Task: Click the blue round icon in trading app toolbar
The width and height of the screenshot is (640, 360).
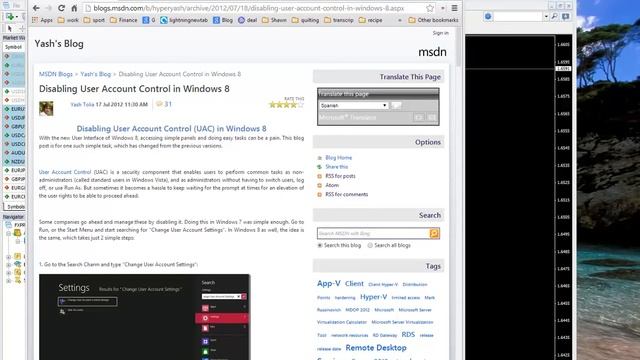Action: [488, 16]
